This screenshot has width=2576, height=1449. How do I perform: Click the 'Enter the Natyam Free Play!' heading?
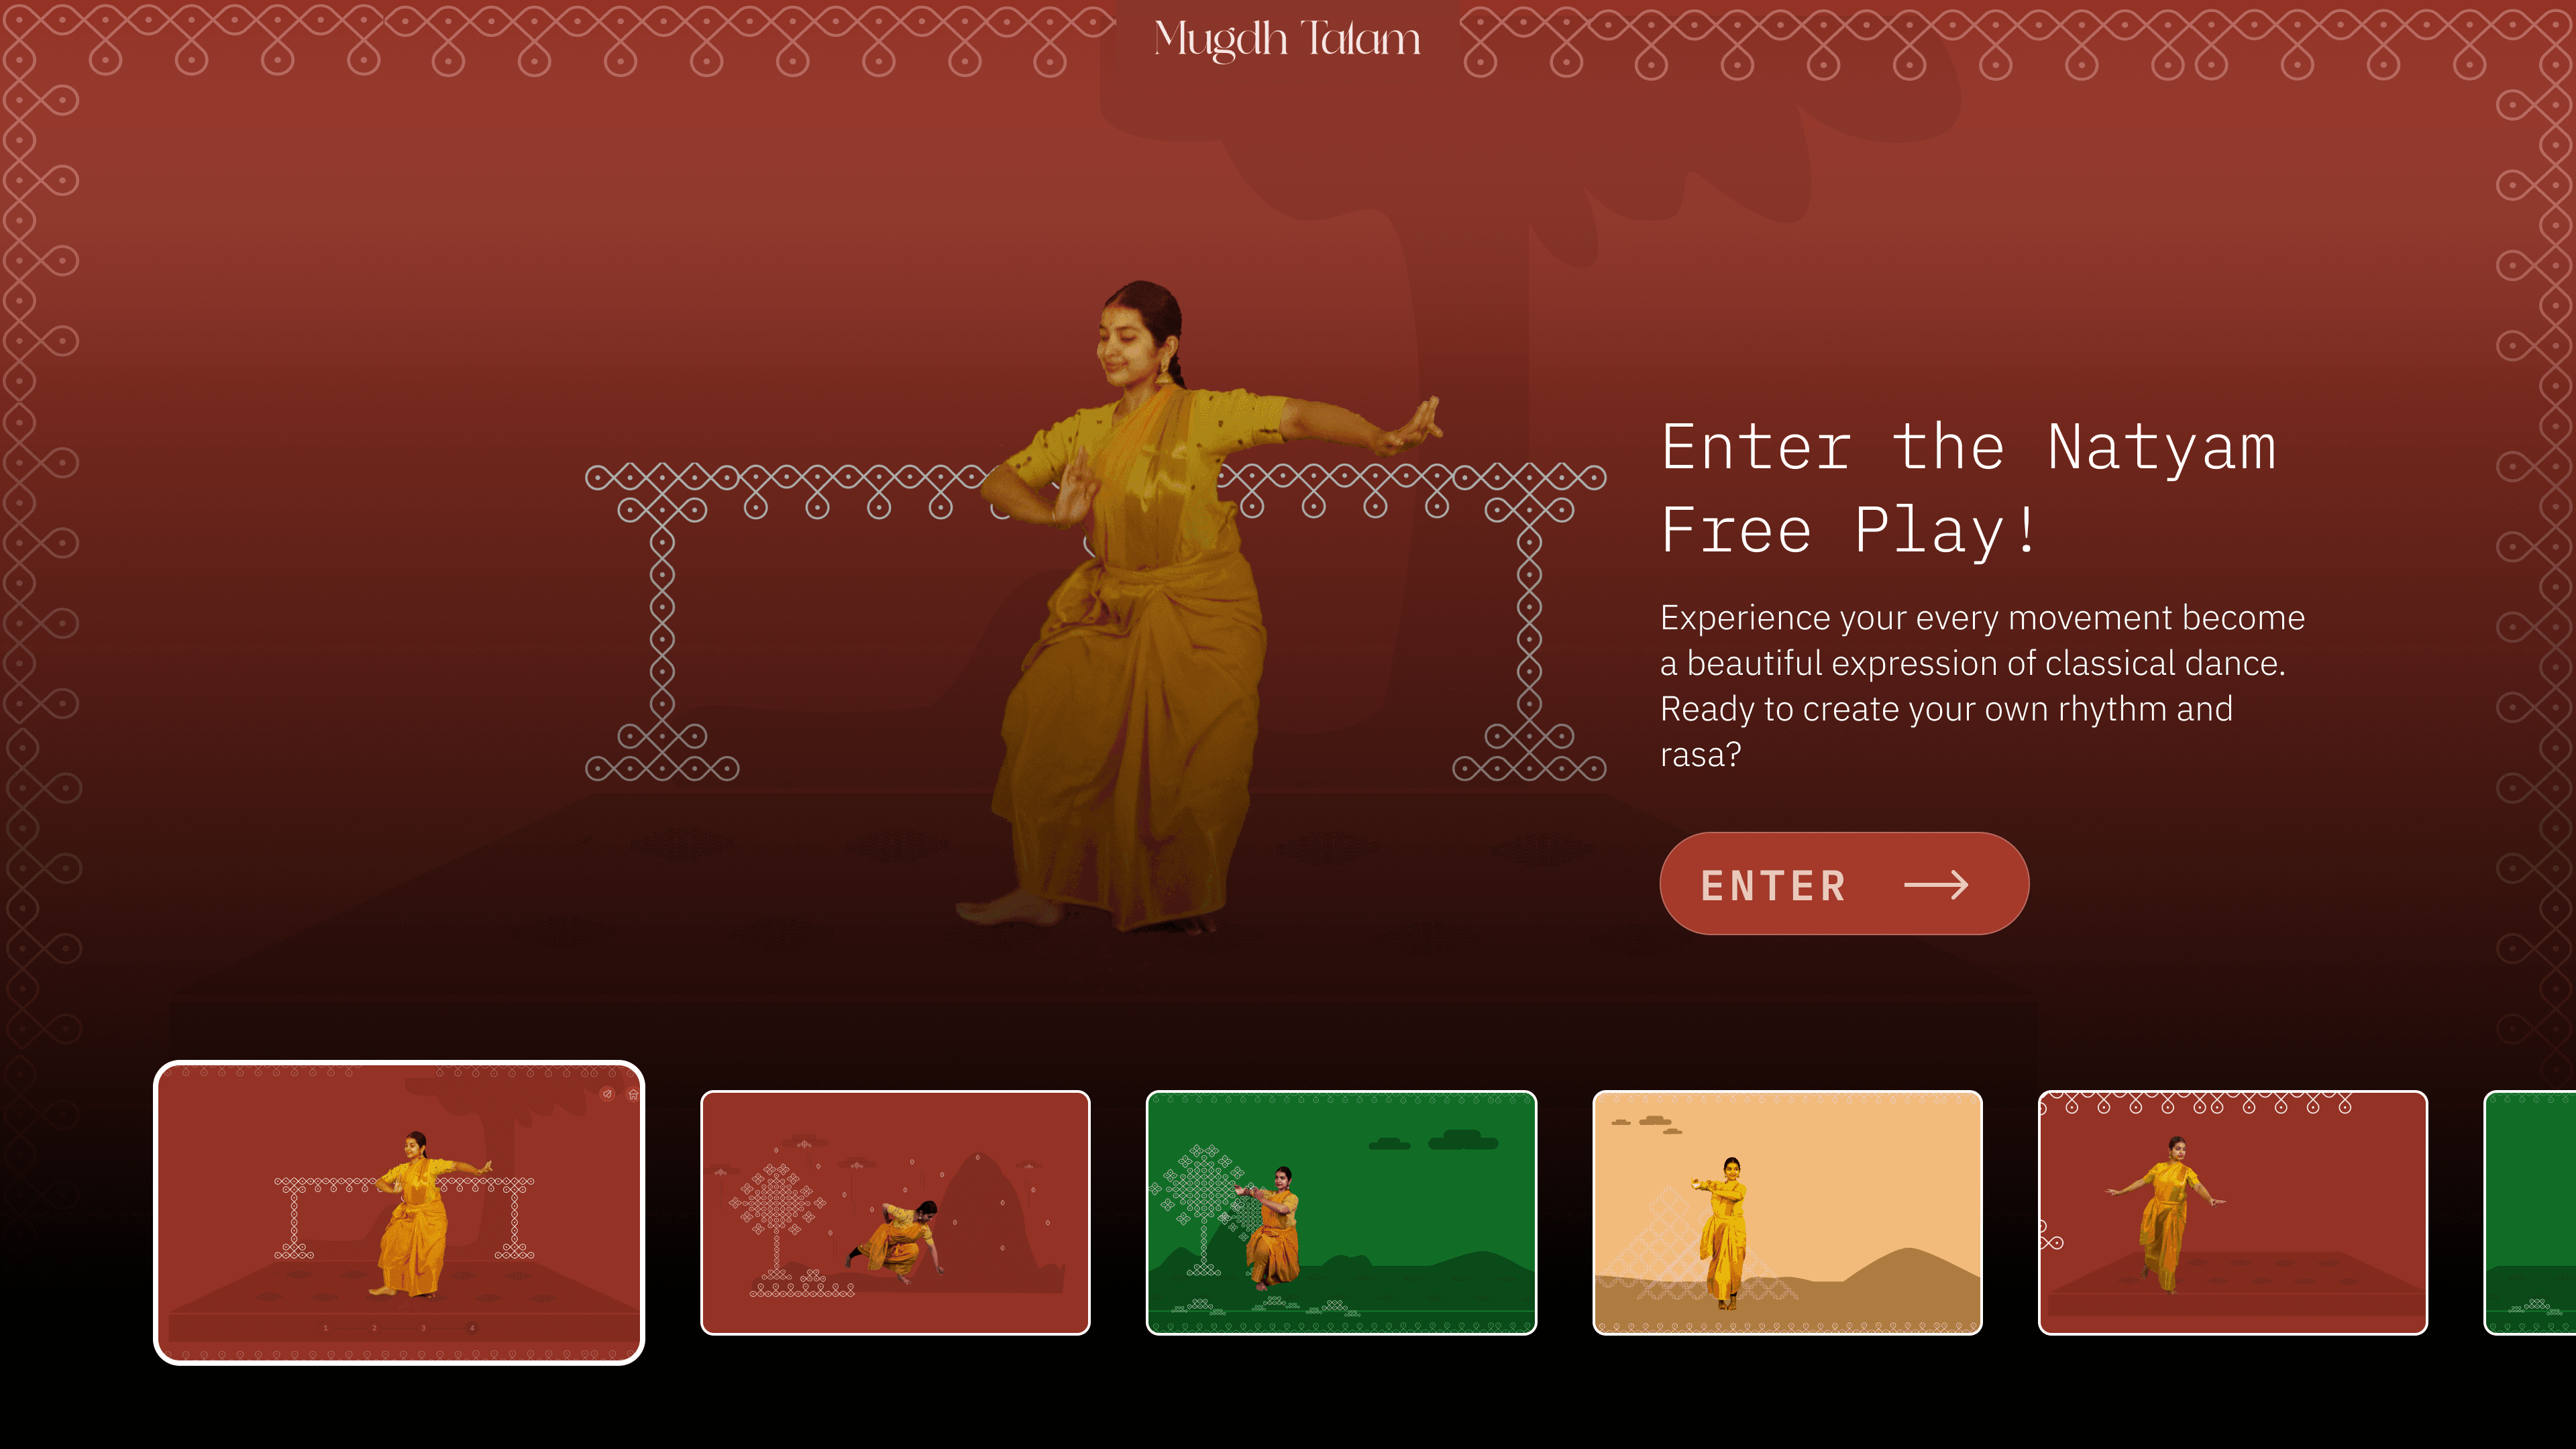pos(1968,488)
